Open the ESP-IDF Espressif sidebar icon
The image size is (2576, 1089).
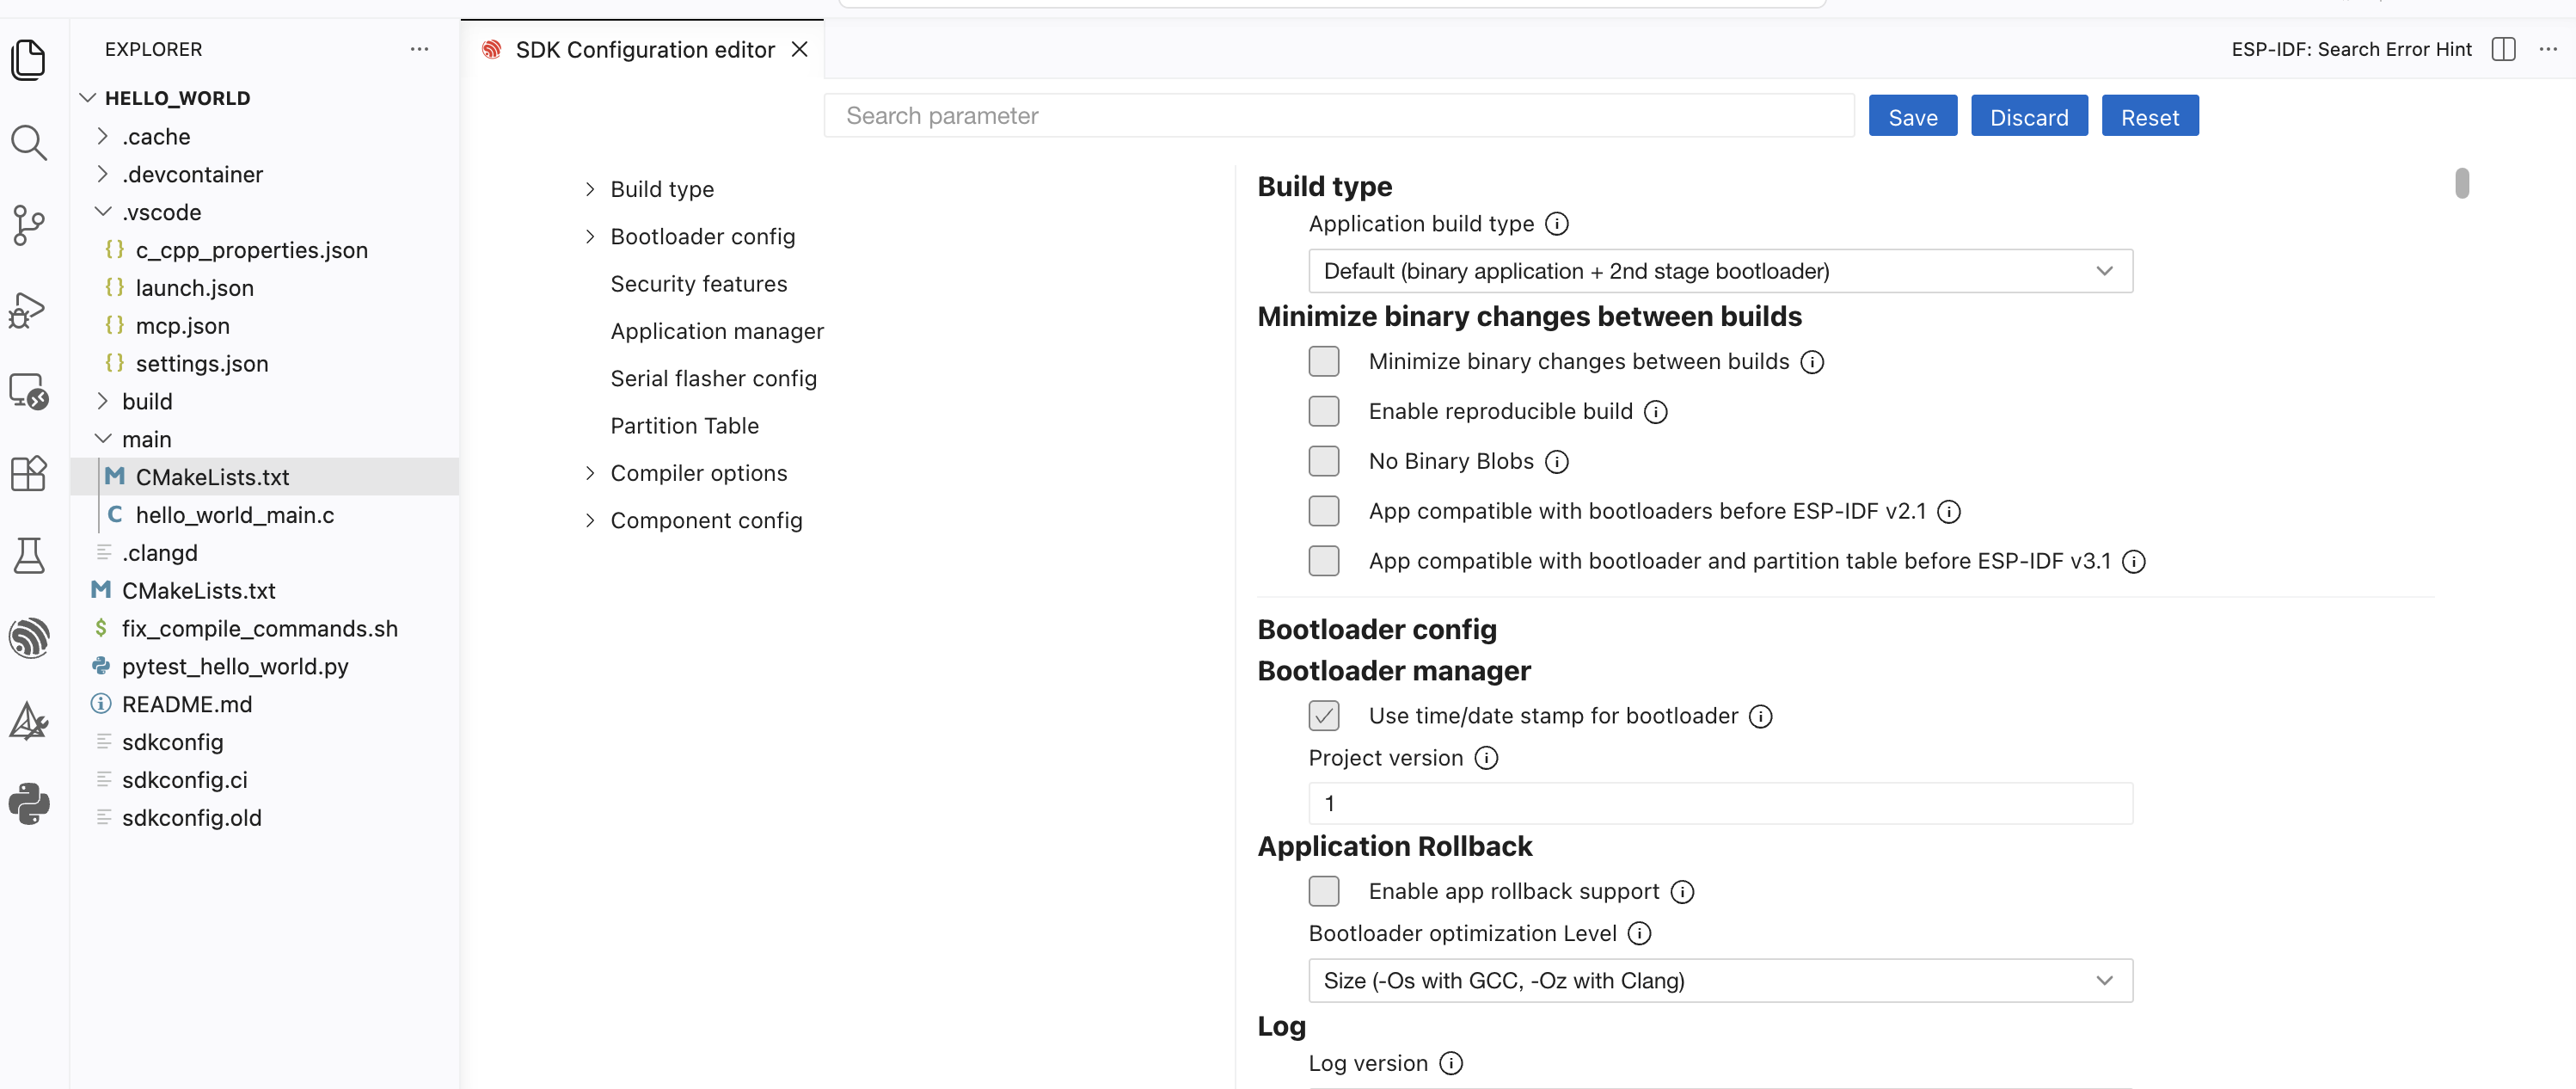(28, 638)
